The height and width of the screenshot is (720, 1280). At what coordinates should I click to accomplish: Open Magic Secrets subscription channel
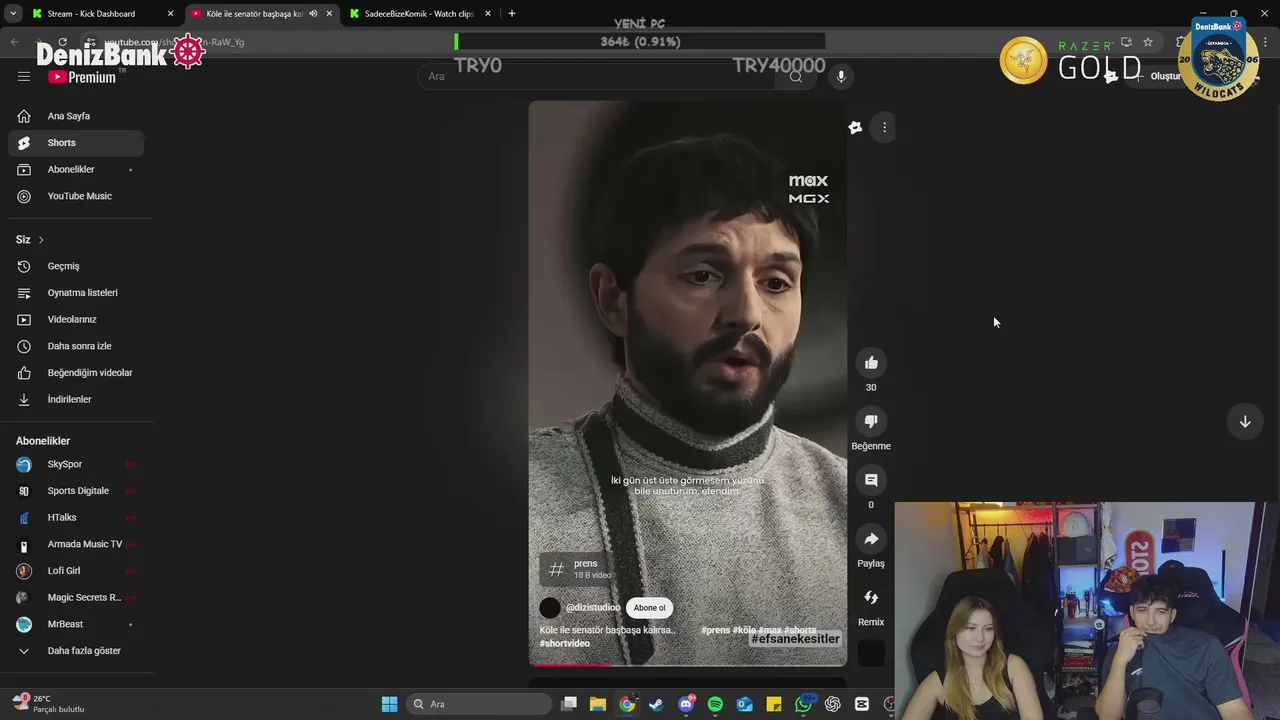(76, 597)
